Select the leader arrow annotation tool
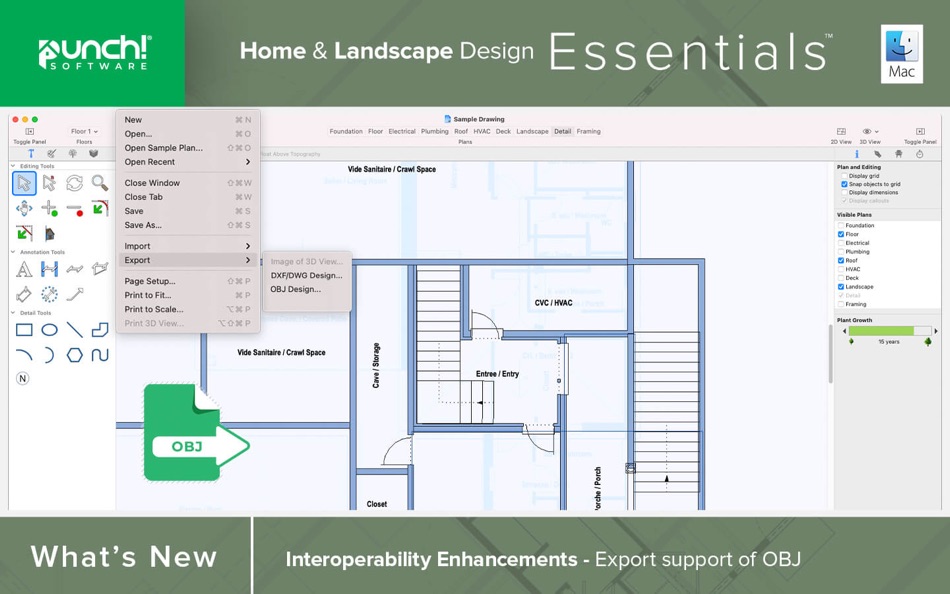Viewport: 950px width, 594px height. pyautogui.click(x=75, y=295)
